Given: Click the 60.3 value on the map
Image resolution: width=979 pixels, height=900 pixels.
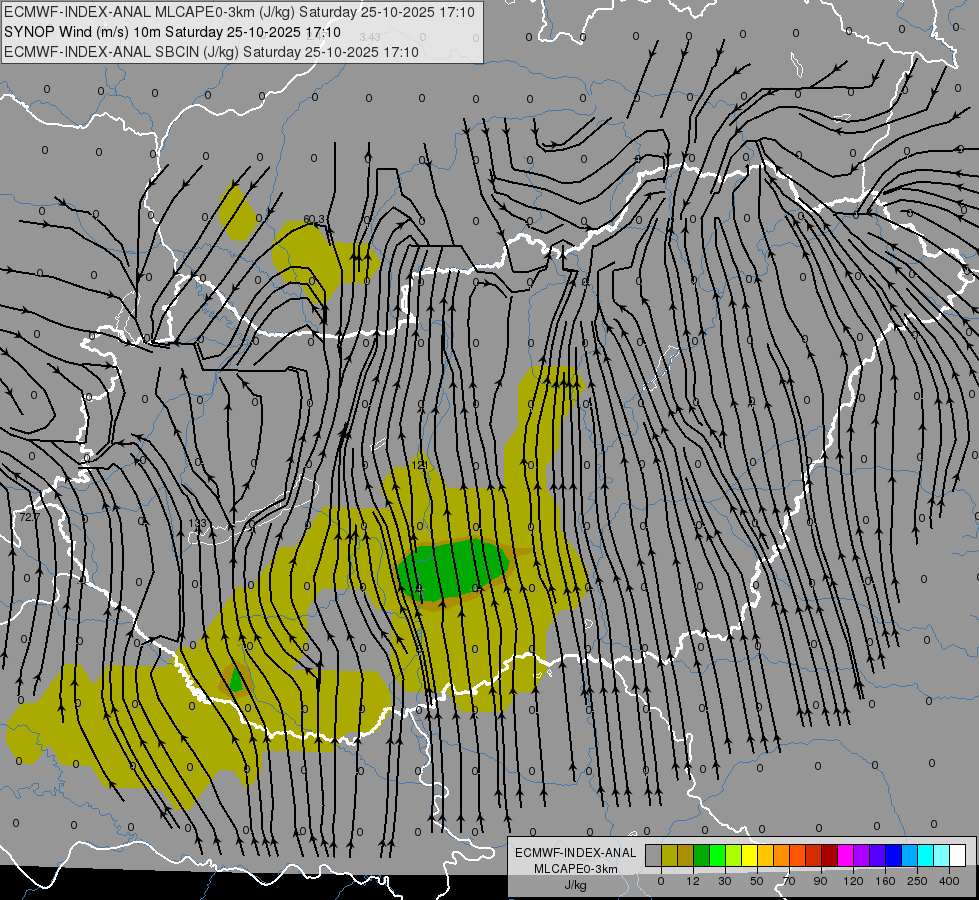Looking at the screenshot, I should [x=314, y=219].
